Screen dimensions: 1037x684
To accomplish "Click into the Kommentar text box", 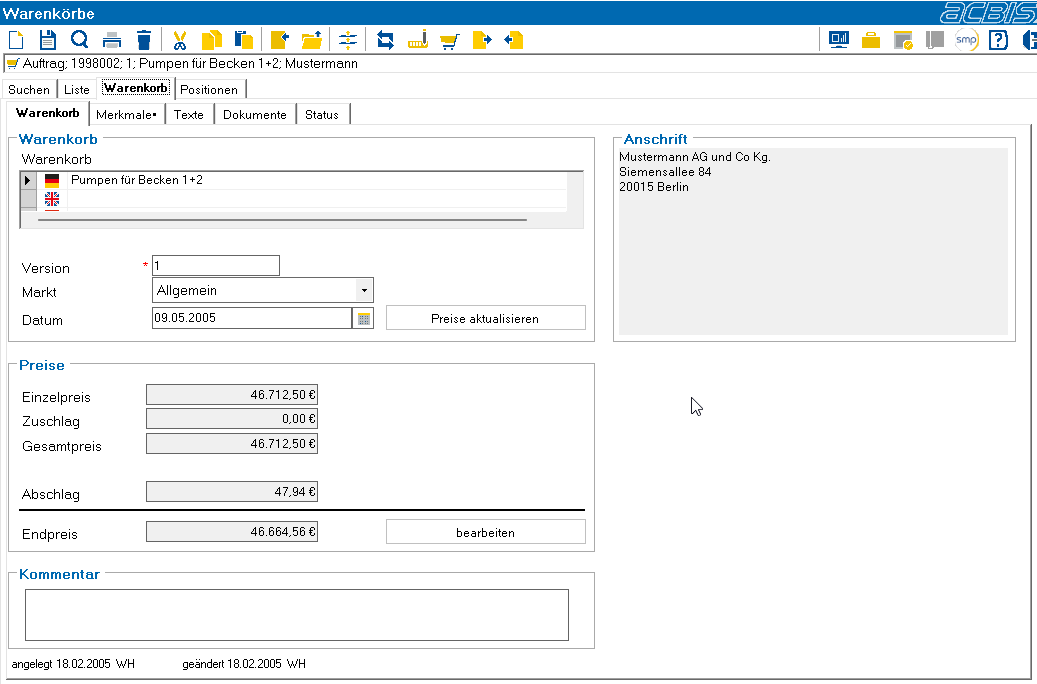I will click(297, 615).
